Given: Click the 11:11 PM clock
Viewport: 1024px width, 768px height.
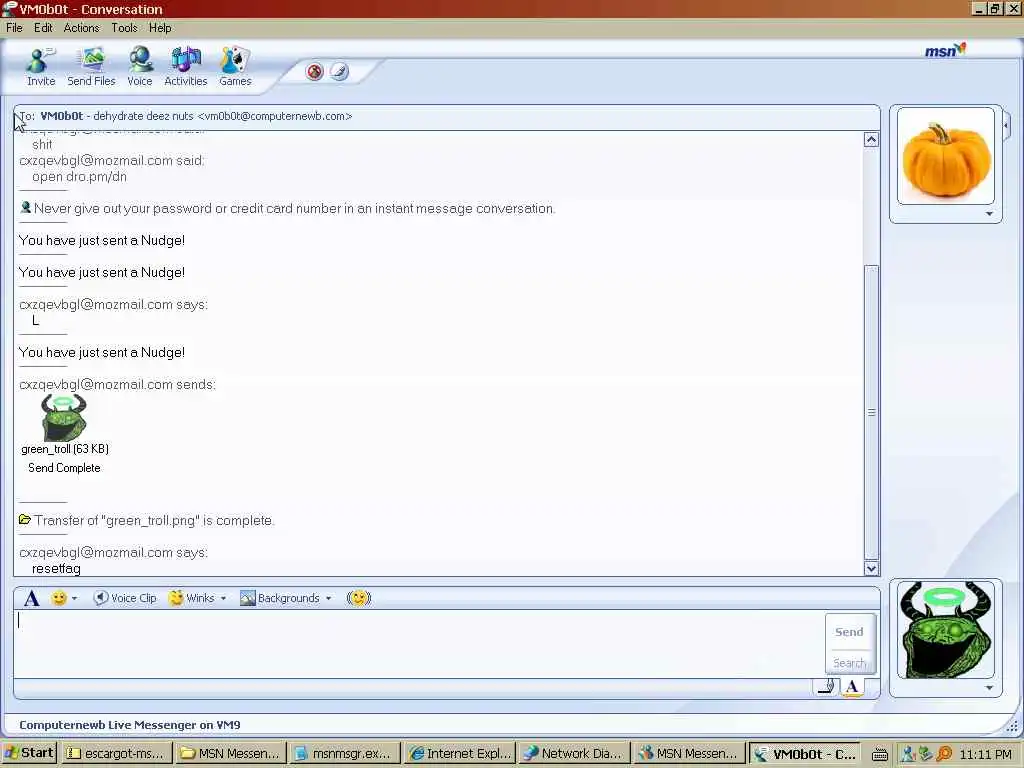Looking at the screenshot, I should pos(985,754).
